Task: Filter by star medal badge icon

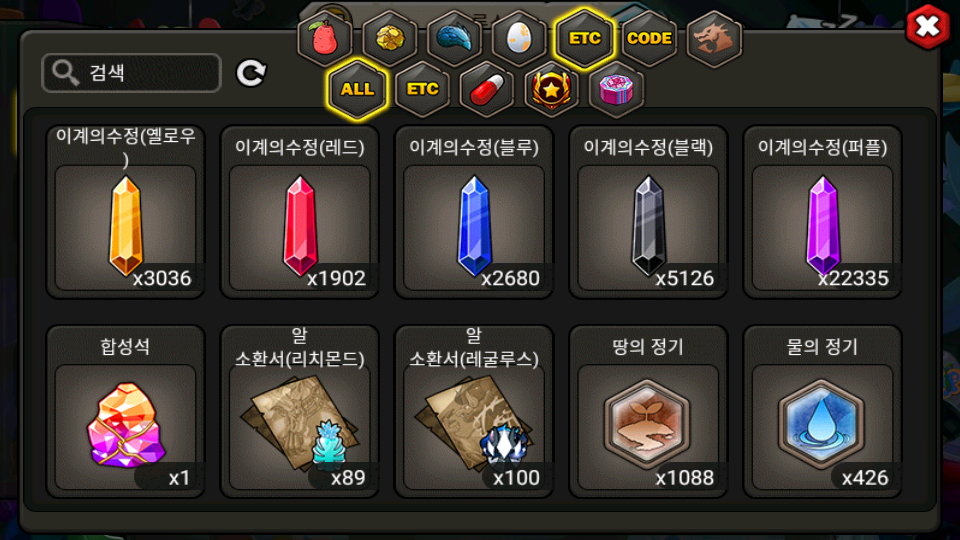Action: point(552,89)
